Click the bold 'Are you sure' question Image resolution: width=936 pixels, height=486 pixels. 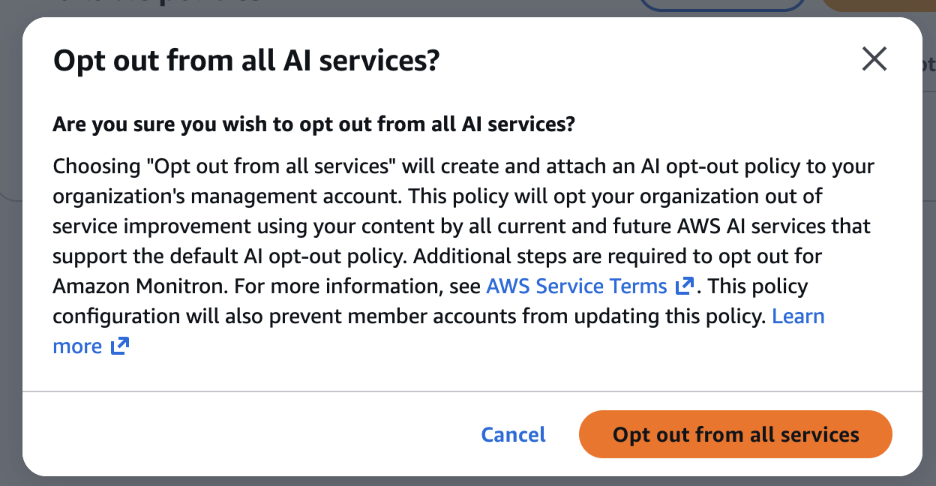(x=314, y=125)
